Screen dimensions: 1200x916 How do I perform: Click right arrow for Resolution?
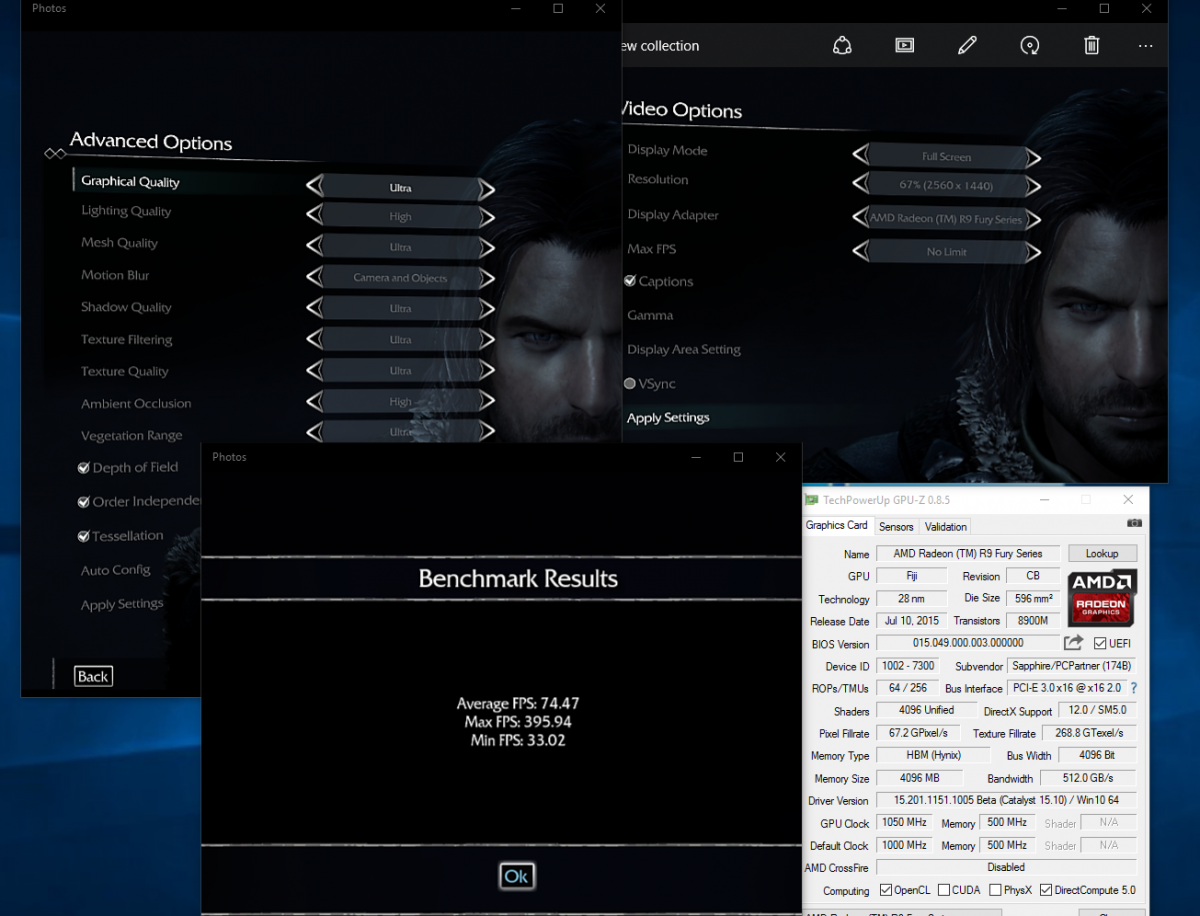pos(1033,186)
